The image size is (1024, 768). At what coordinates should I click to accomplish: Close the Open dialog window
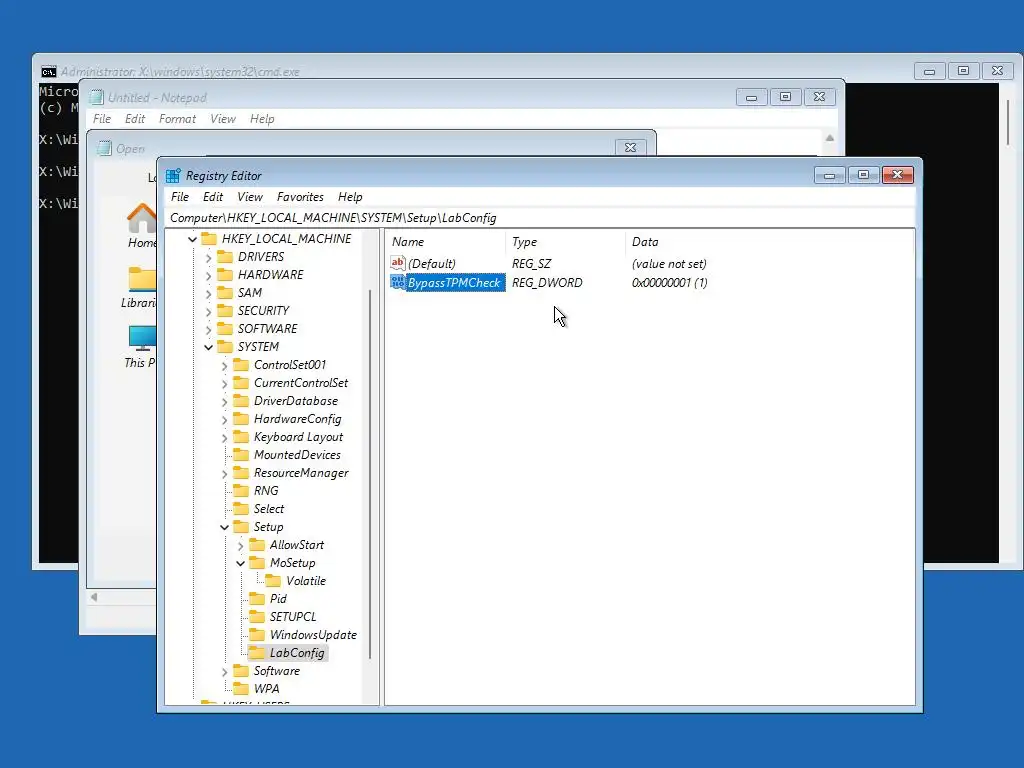click(x=630, y=148)
